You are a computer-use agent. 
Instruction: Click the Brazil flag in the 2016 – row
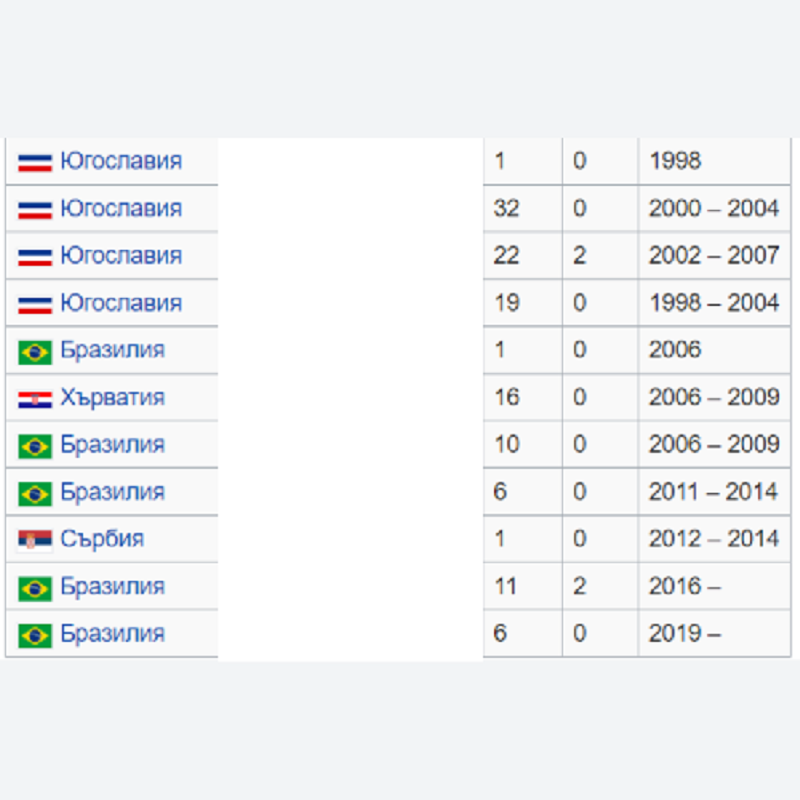pos(35,589)
